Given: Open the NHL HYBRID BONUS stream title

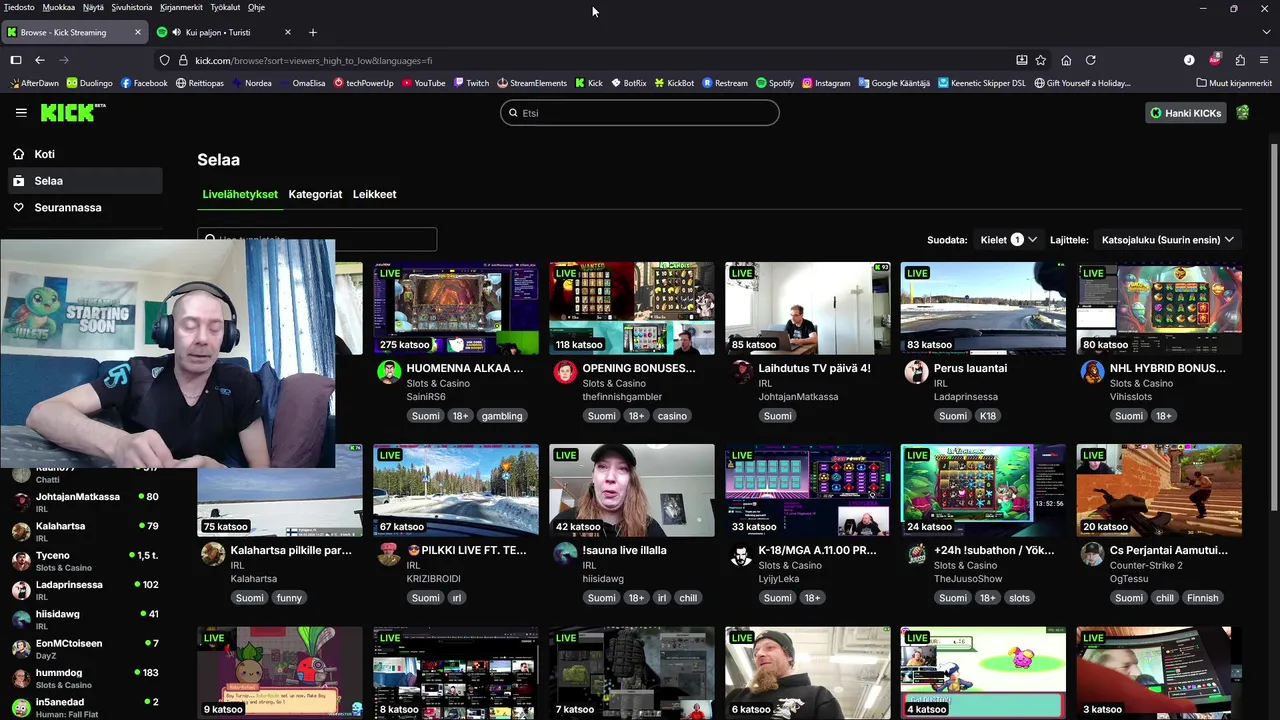Looking at the screenshot, I should point(1168,368).
